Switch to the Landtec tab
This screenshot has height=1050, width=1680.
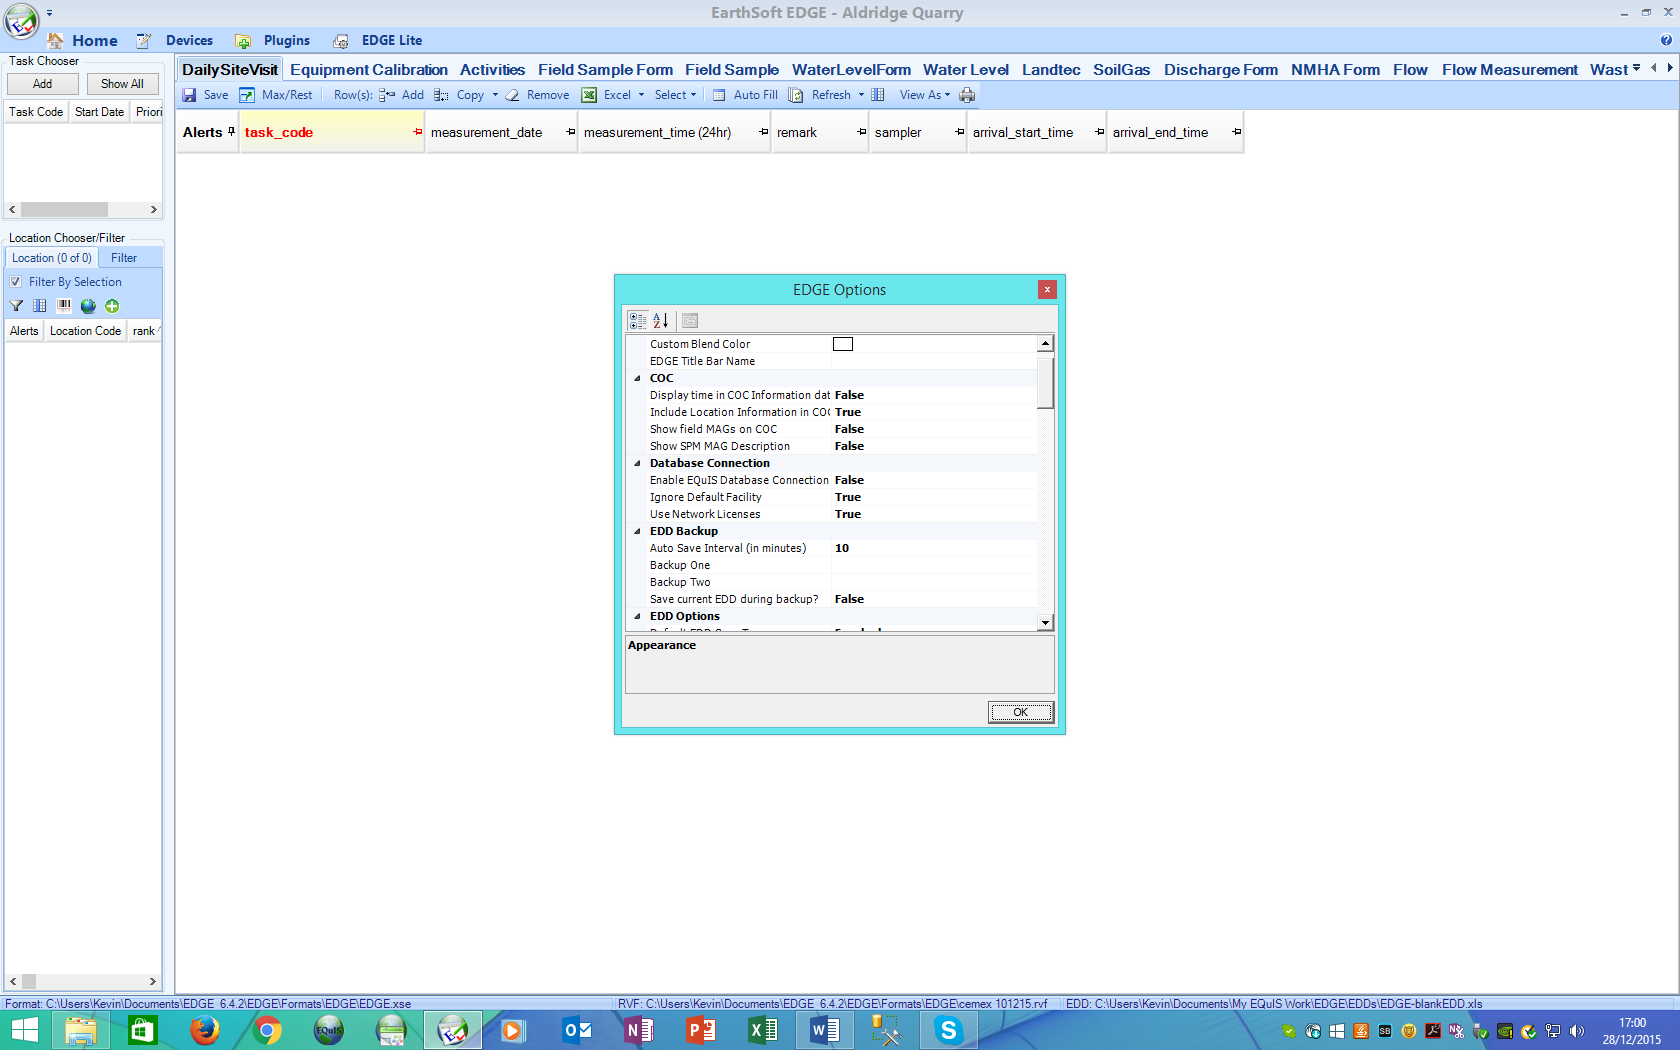click(1051, 69)
